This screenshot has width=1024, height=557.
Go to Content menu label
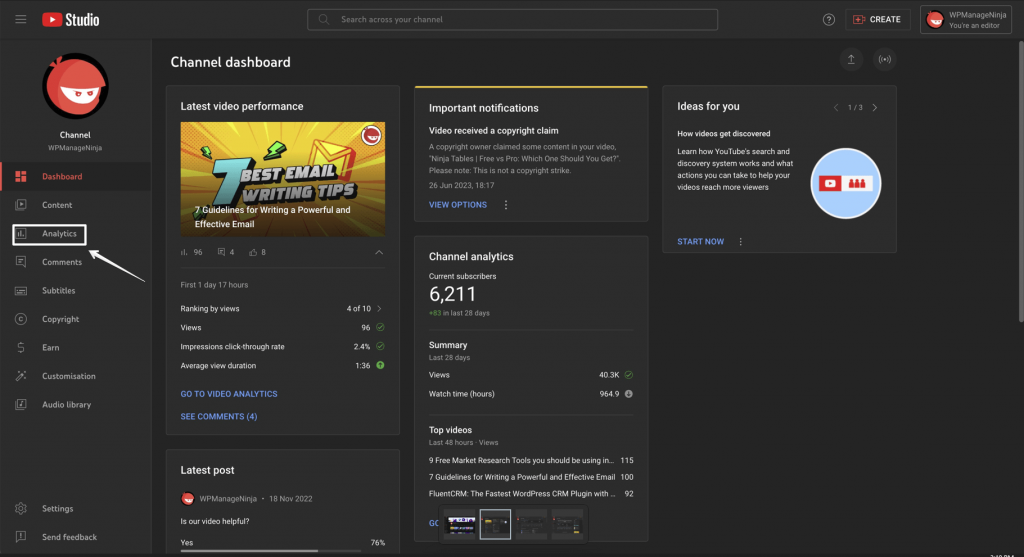(x=57, y=205)
